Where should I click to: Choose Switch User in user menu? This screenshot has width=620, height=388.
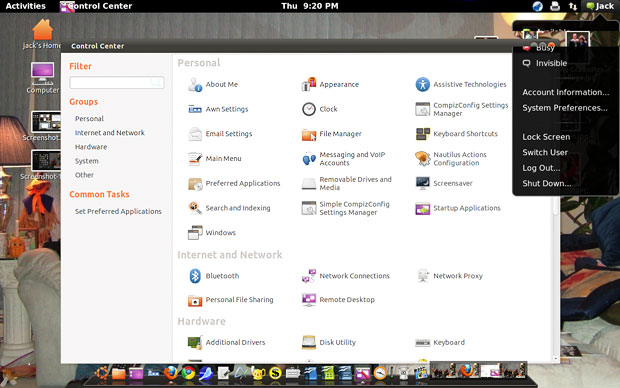click(x=545, y=152)
